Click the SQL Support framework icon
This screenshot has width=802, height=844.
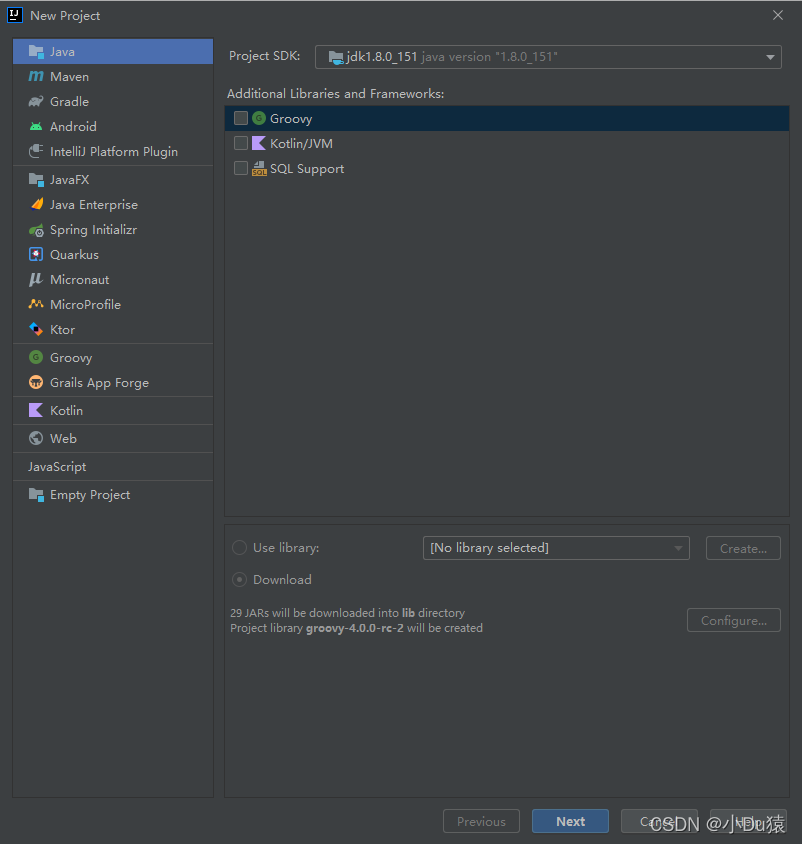click(259, 168)
